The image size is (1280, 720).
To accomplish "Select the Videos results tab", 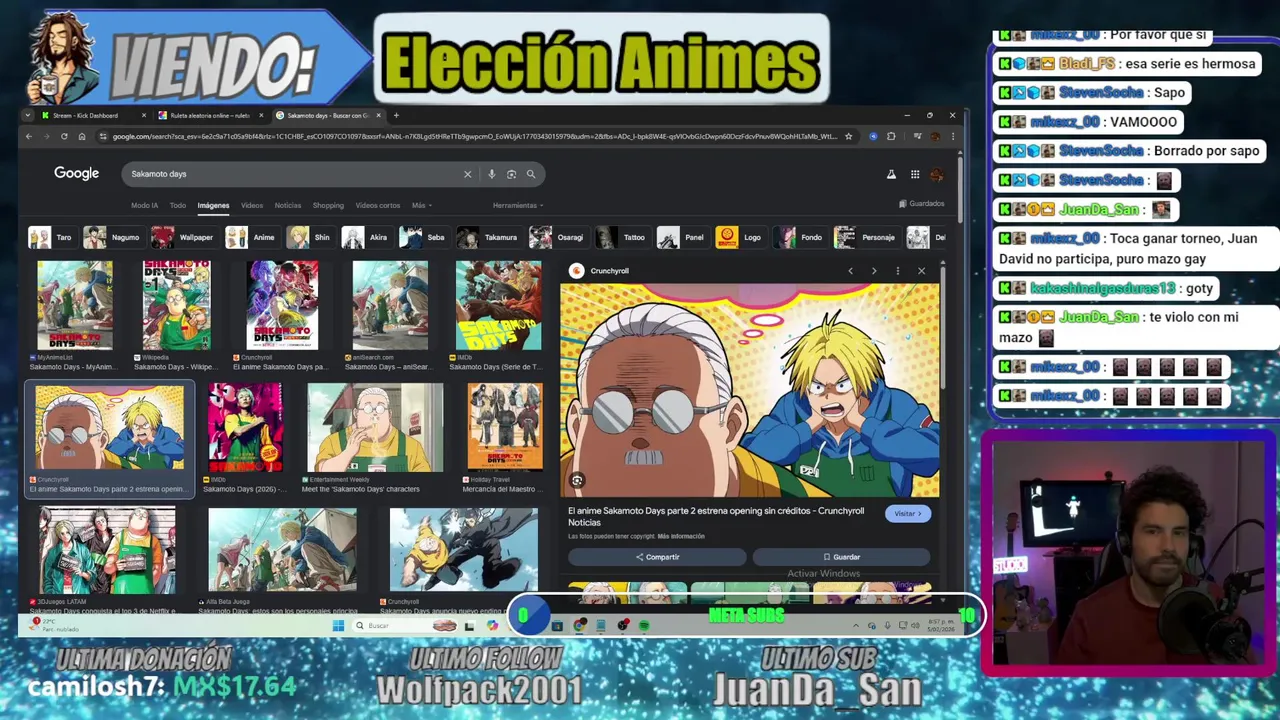I will (251, 206).
